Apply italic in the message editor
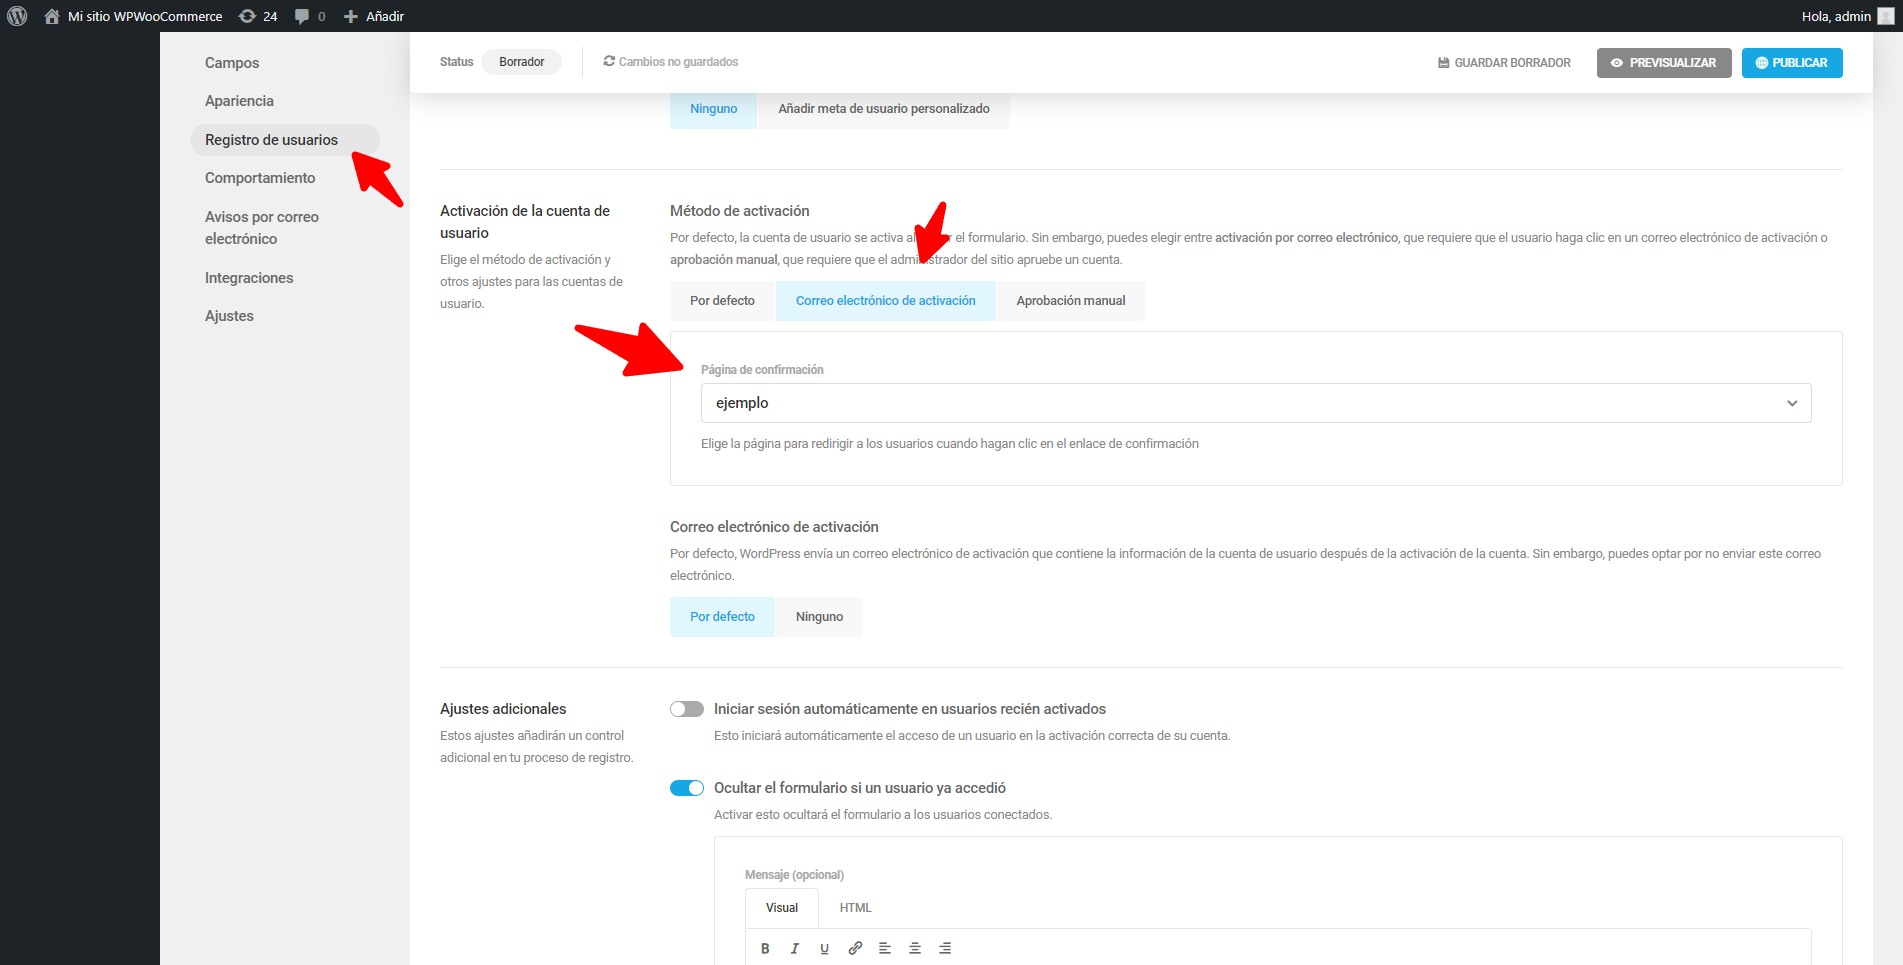This screenshot has height=965, width=1903. [795, 948]
